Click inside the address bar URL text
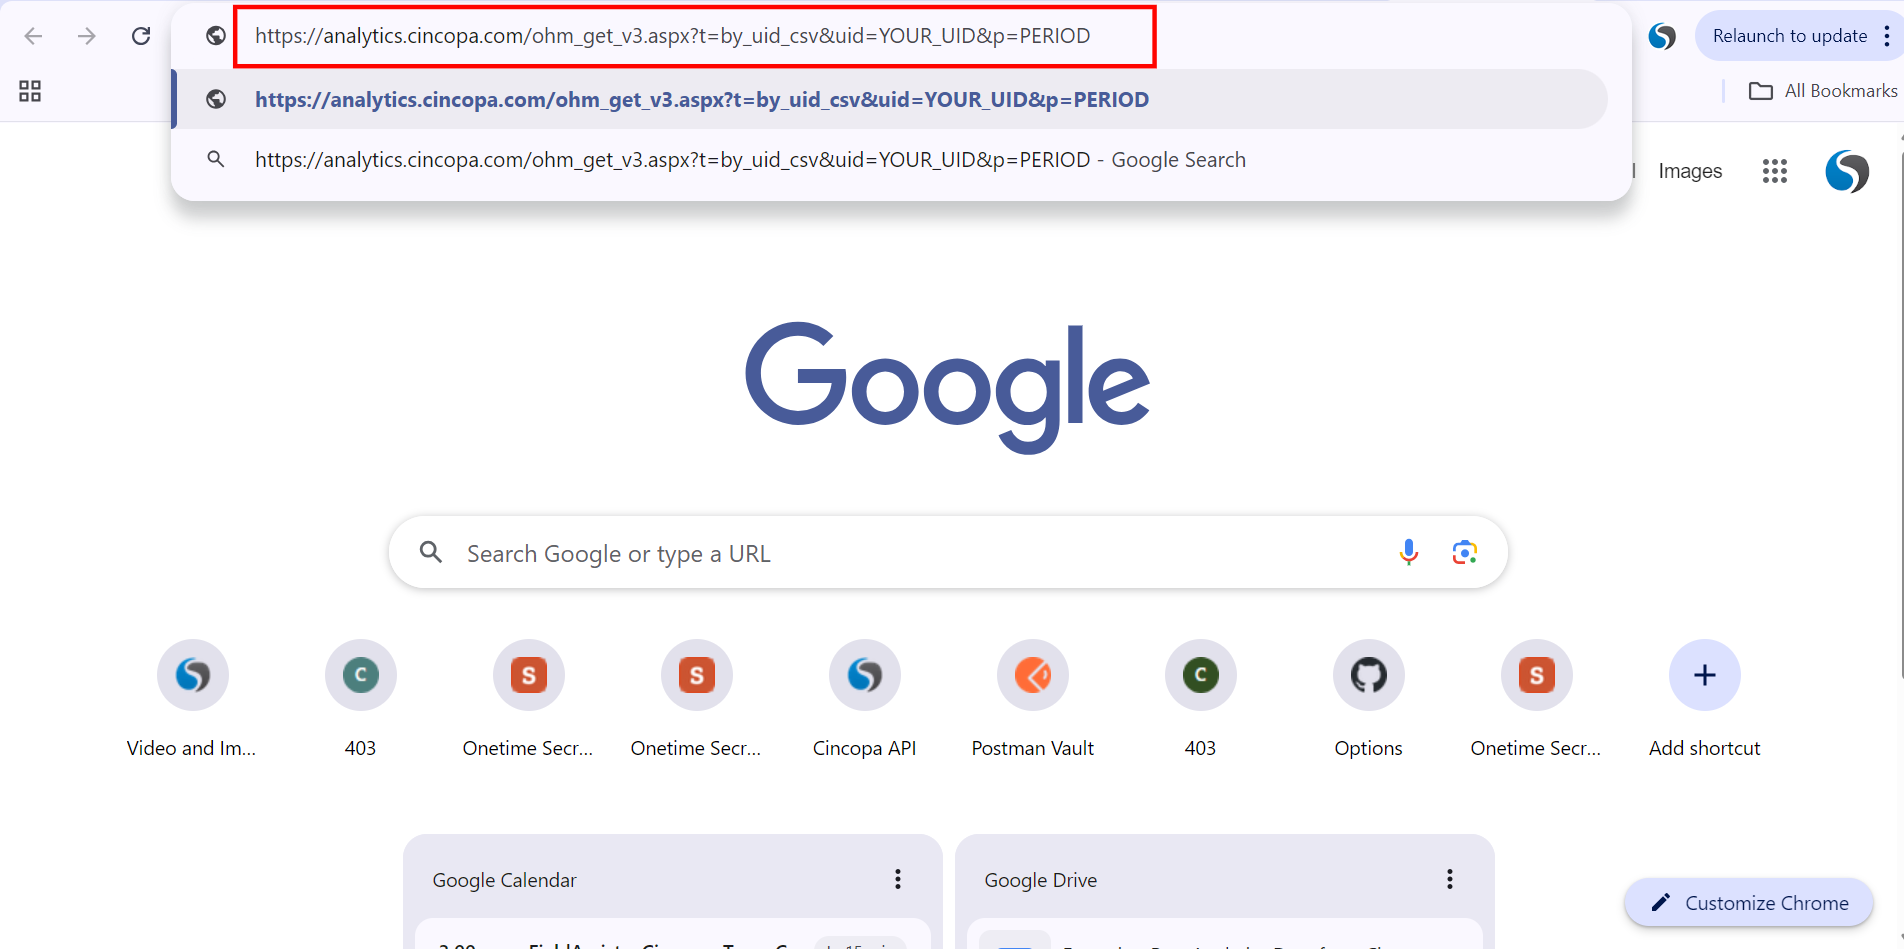 tap(672, 36)
